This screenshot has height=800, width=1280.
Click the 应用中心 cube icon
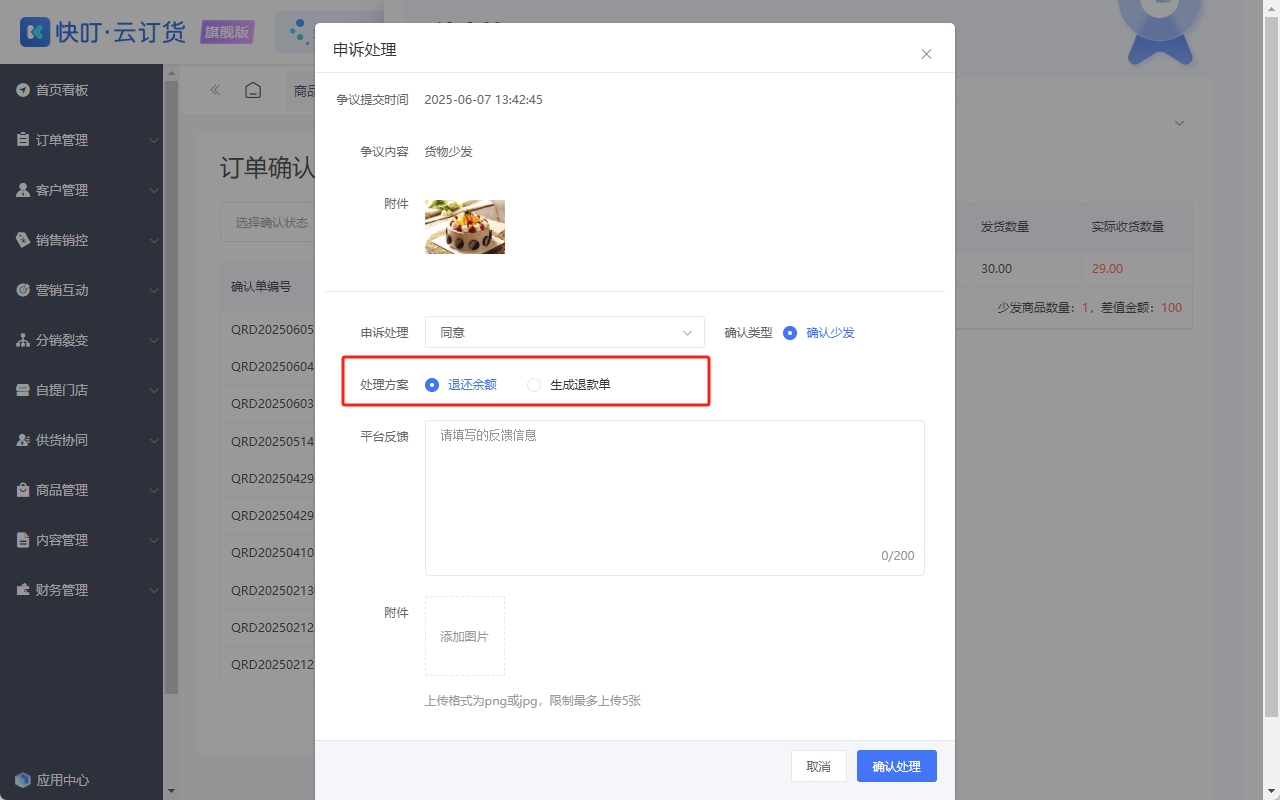click(23, 780)
